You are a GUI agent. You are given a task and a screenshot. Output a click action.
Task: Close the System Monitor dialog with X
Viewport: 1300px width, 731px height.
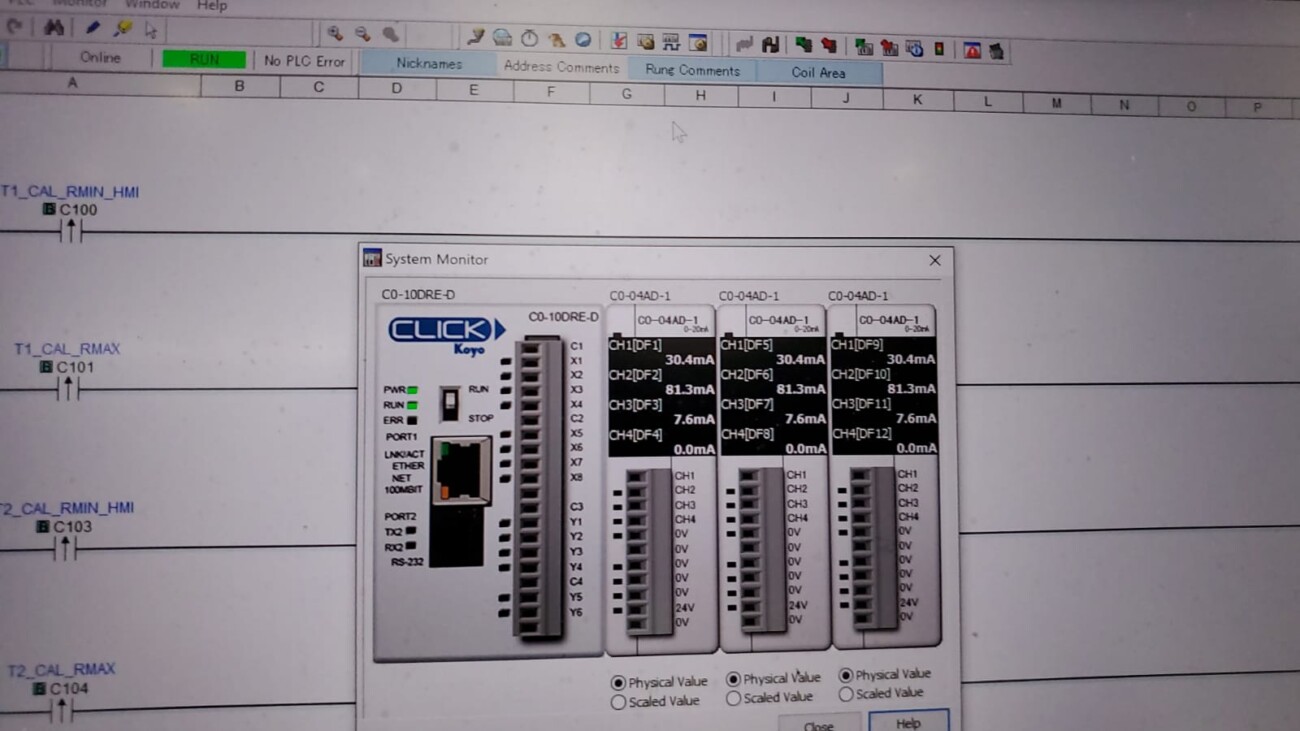point(934,260)
